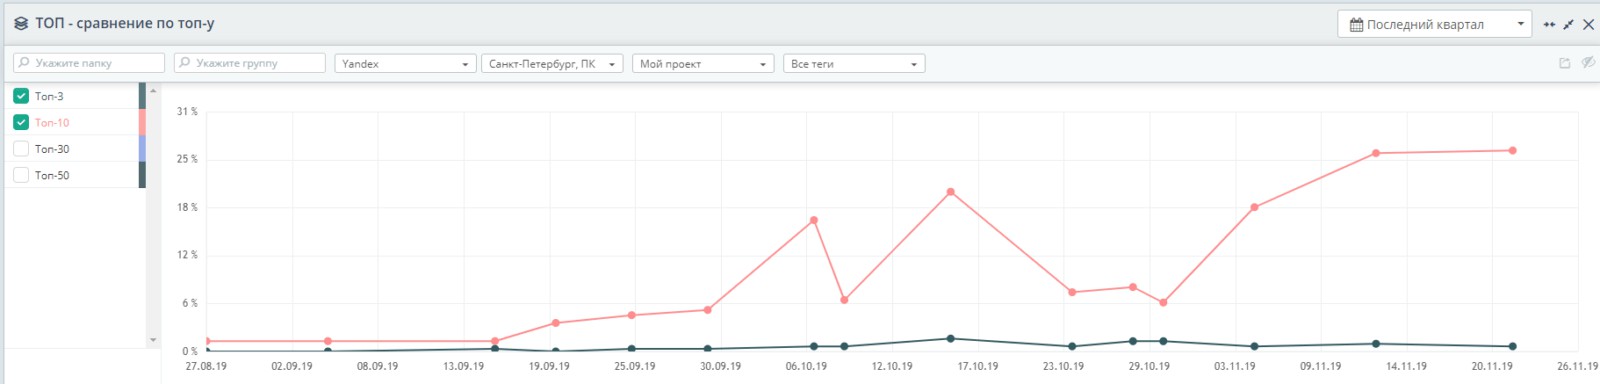The image size is (1600, 384).
Task: Open the Последний квартал period dropdown
Action: 1434,24
